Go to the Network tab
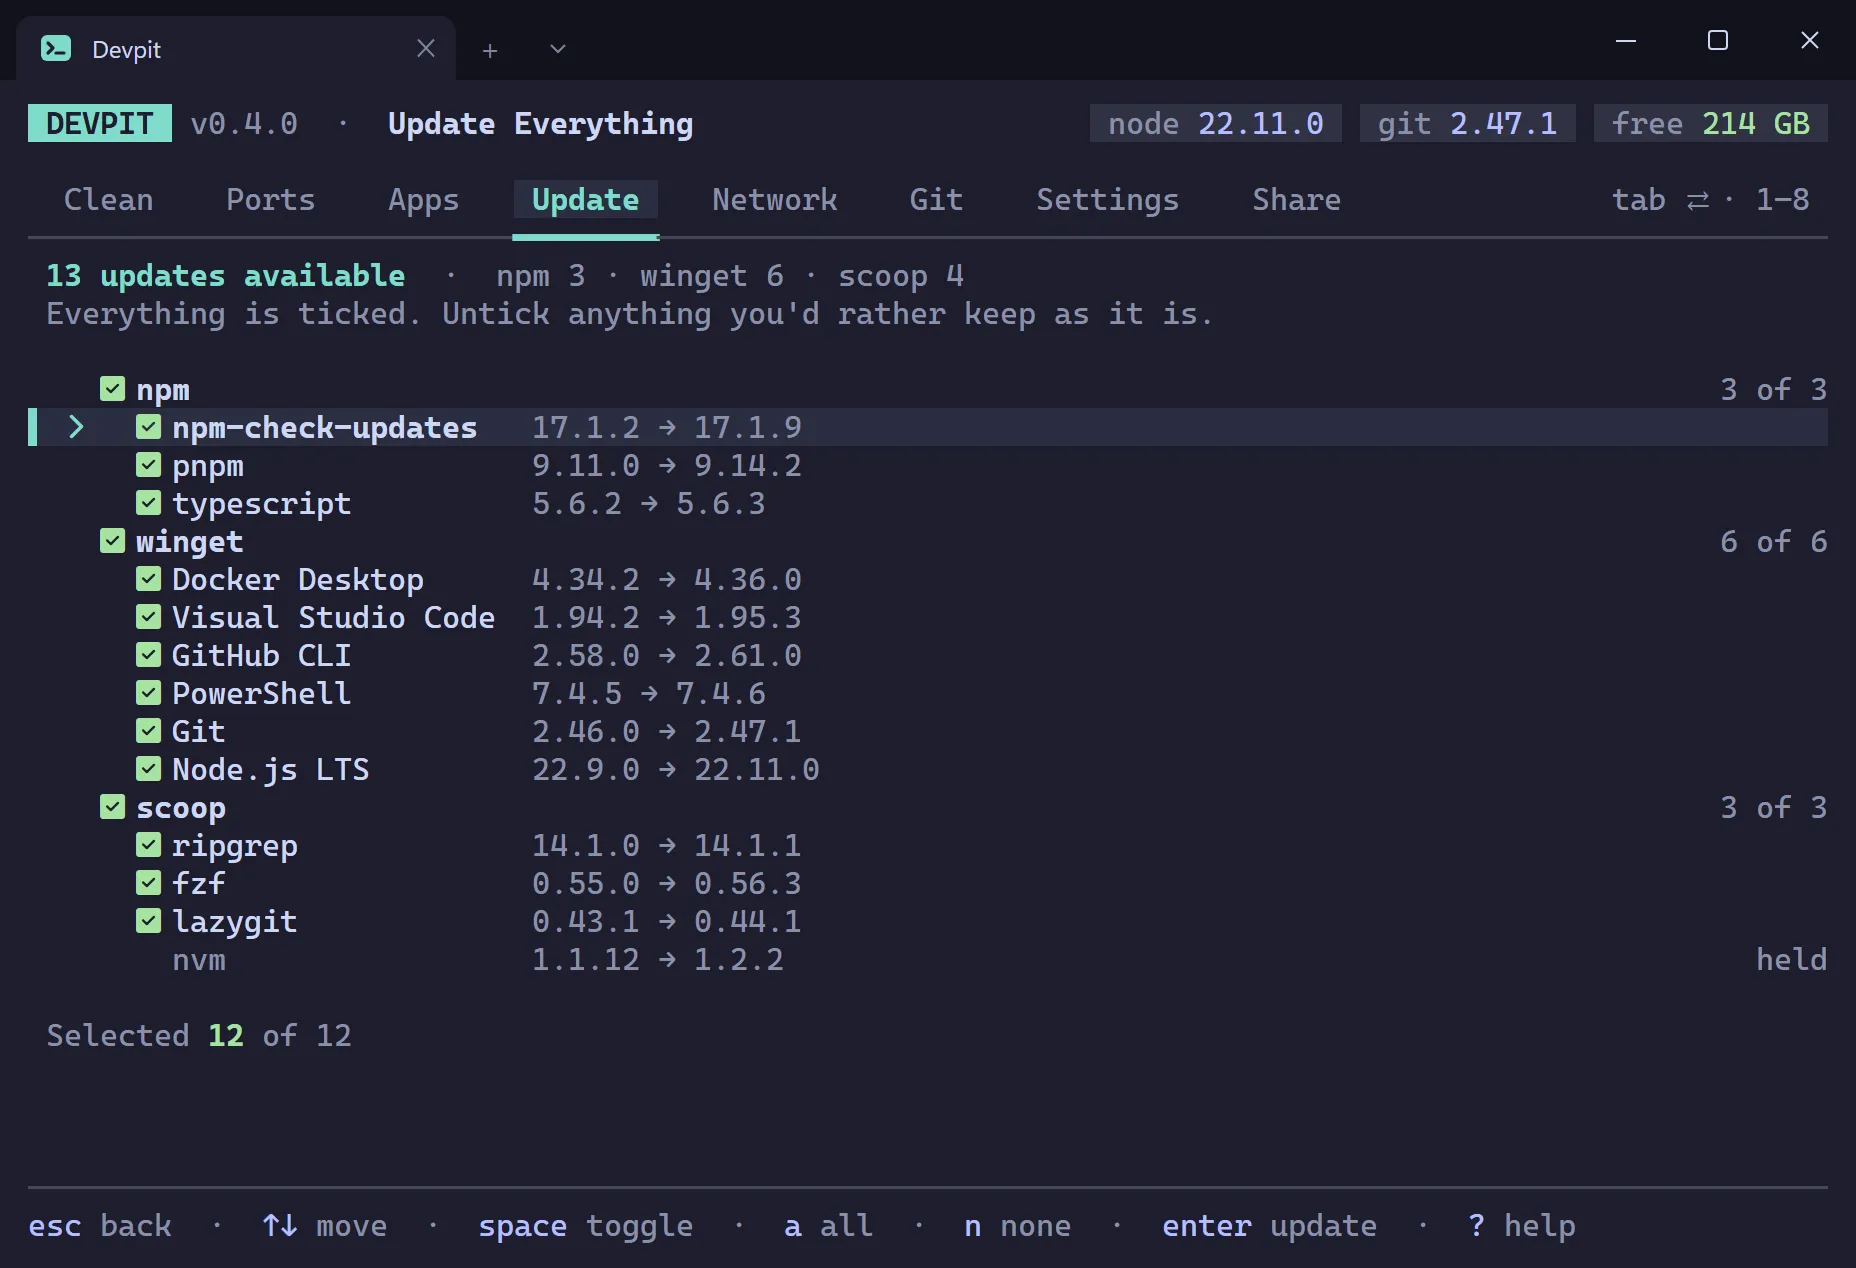This screenshot has width=1856, height=1268. point(775,200)
